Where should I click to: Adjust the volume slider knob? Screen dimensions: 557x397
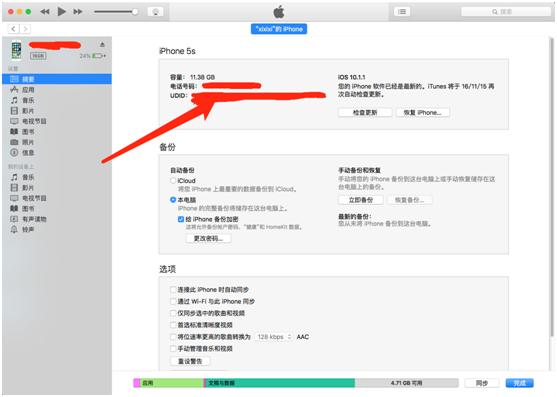(x=135, y=12)
